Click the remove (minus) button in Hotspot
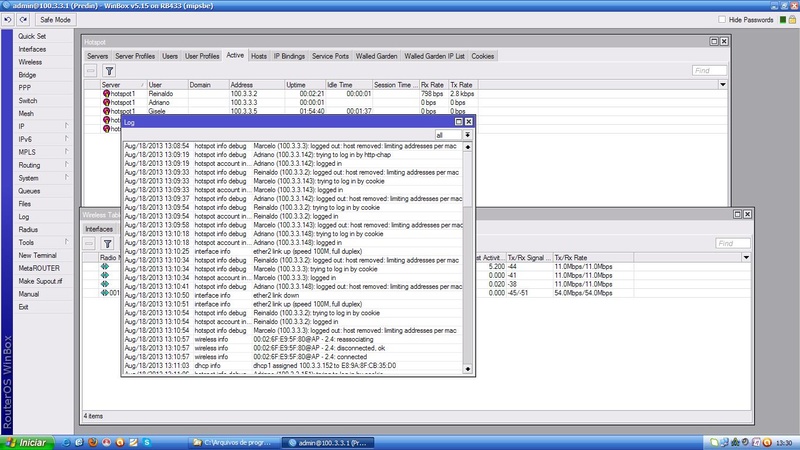800x450 pixels. 91,71
